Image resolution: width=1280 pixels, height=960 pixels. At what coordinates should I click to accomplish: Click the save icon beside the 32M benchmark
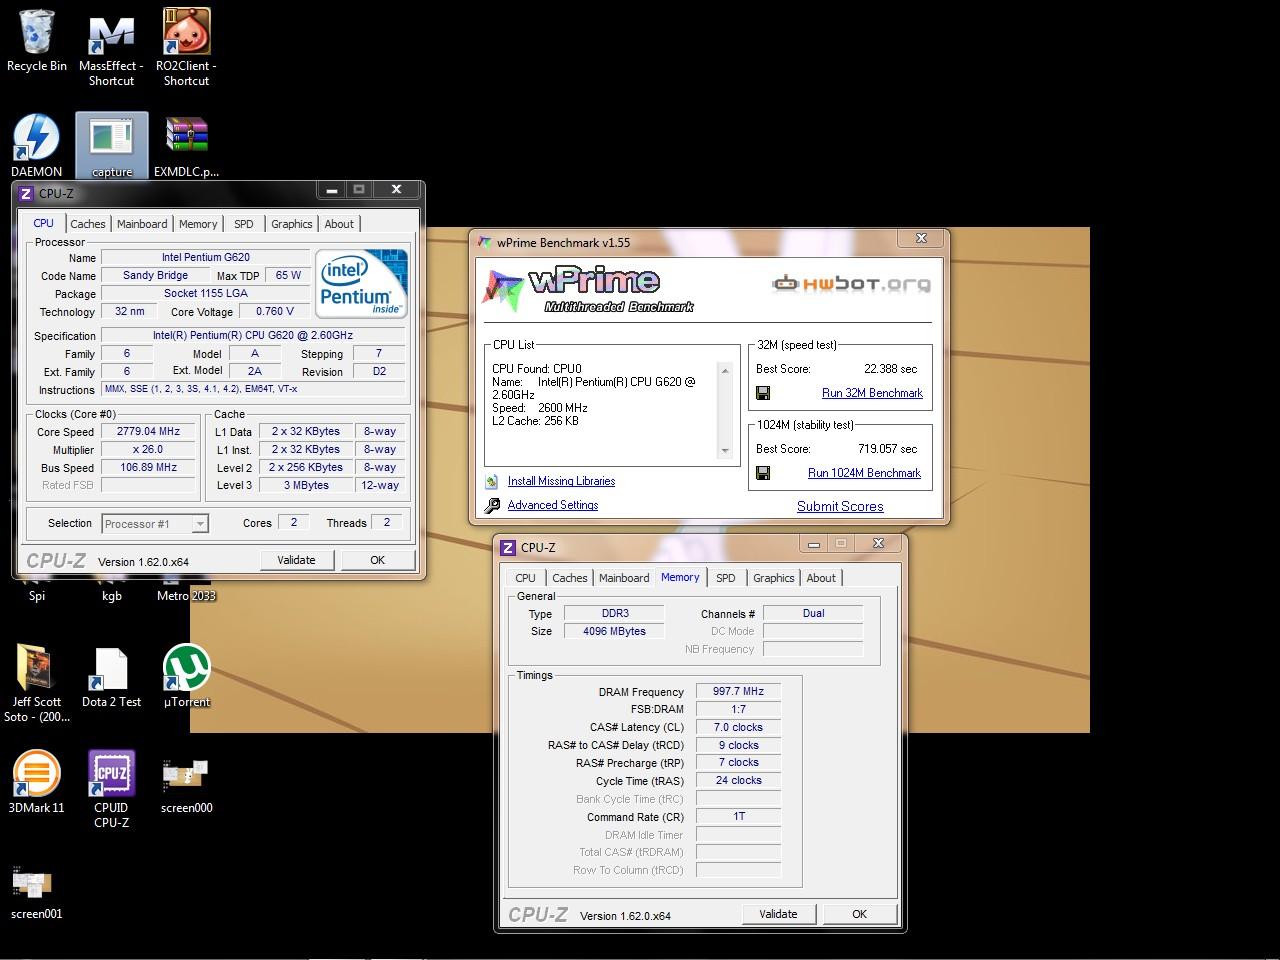point(763,393)
